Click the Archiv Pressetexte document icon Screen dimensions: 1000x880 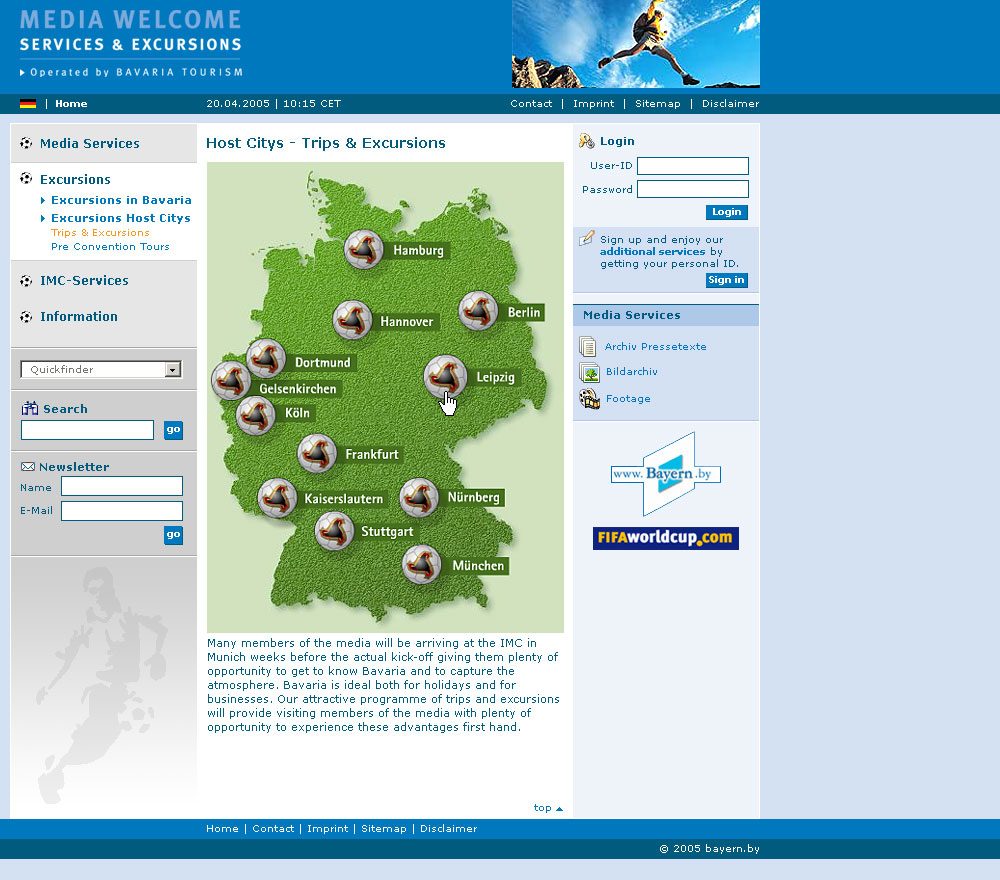[586, 346]
